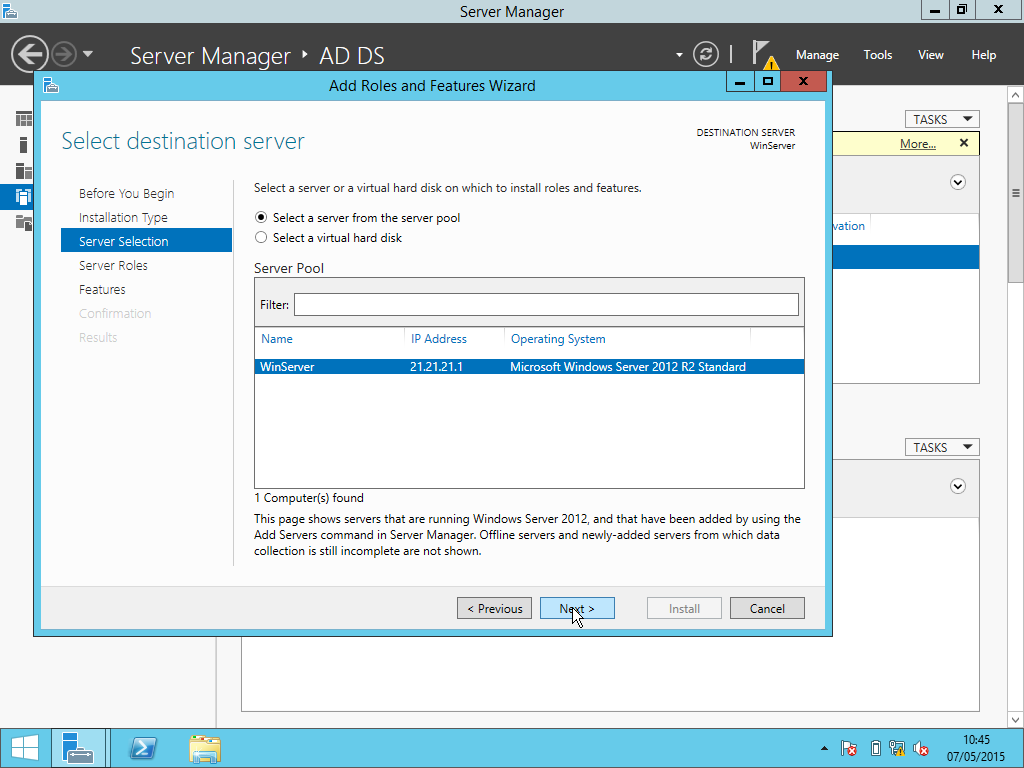Click Server Manager taskbar icon

click(78, 748)
